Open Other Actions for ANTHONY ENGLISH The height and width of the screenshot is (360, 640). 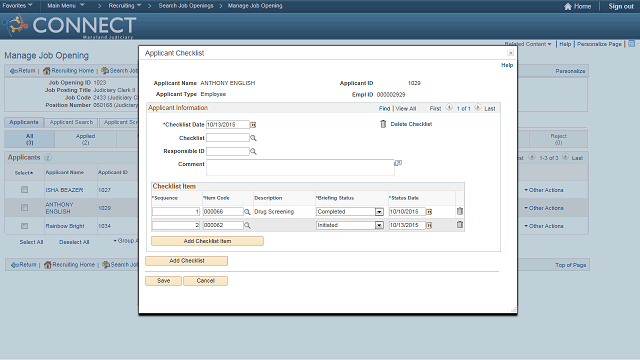544,208
